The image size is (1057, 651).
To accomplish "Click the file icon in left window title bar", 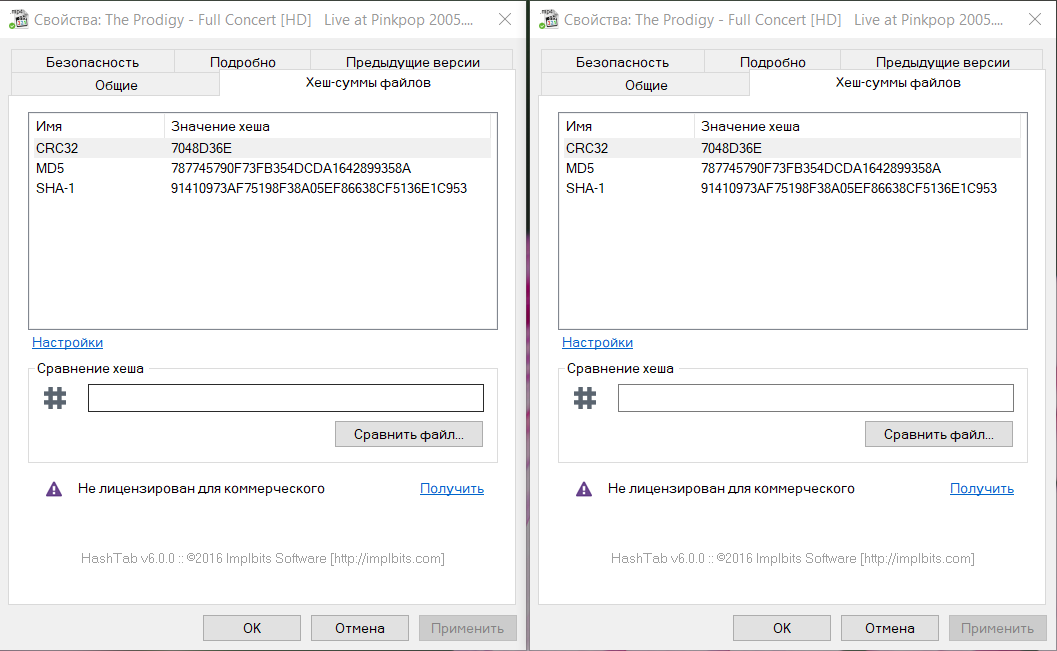I will (x=18, y=19).
